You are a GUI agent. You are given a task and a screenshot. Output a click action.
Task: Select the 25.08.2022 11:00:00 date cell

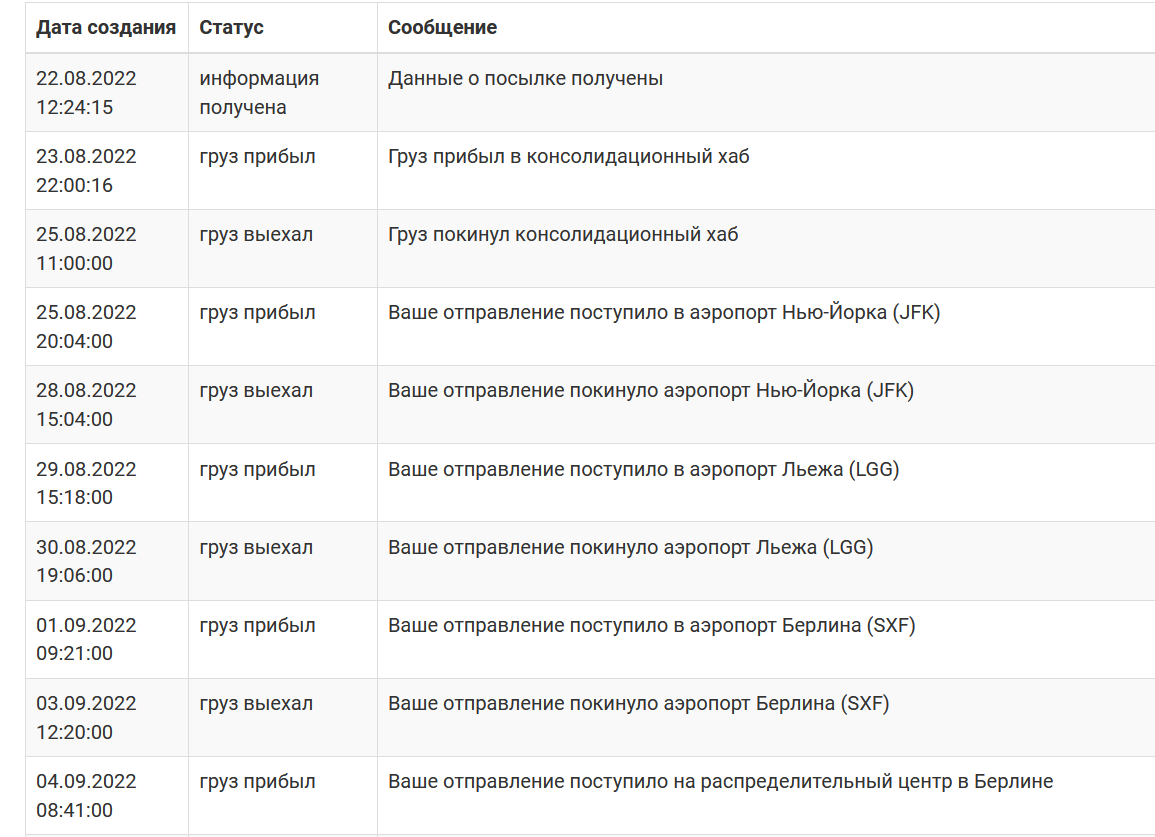click(x=86, y=249)
